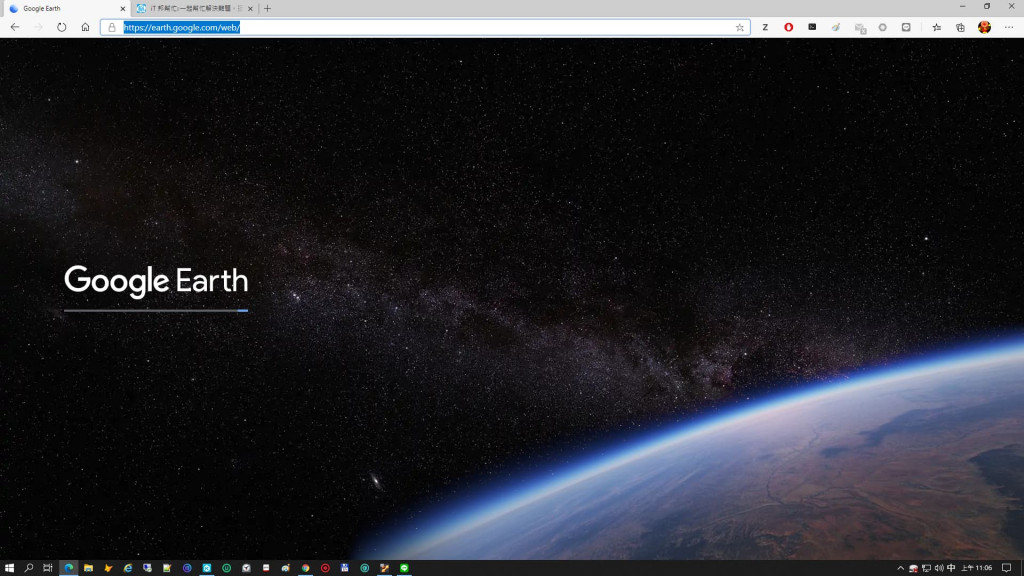Close the second browser tab
Image resolution: width=1024 pixels, height=576 pixels.
pos(250,8)
